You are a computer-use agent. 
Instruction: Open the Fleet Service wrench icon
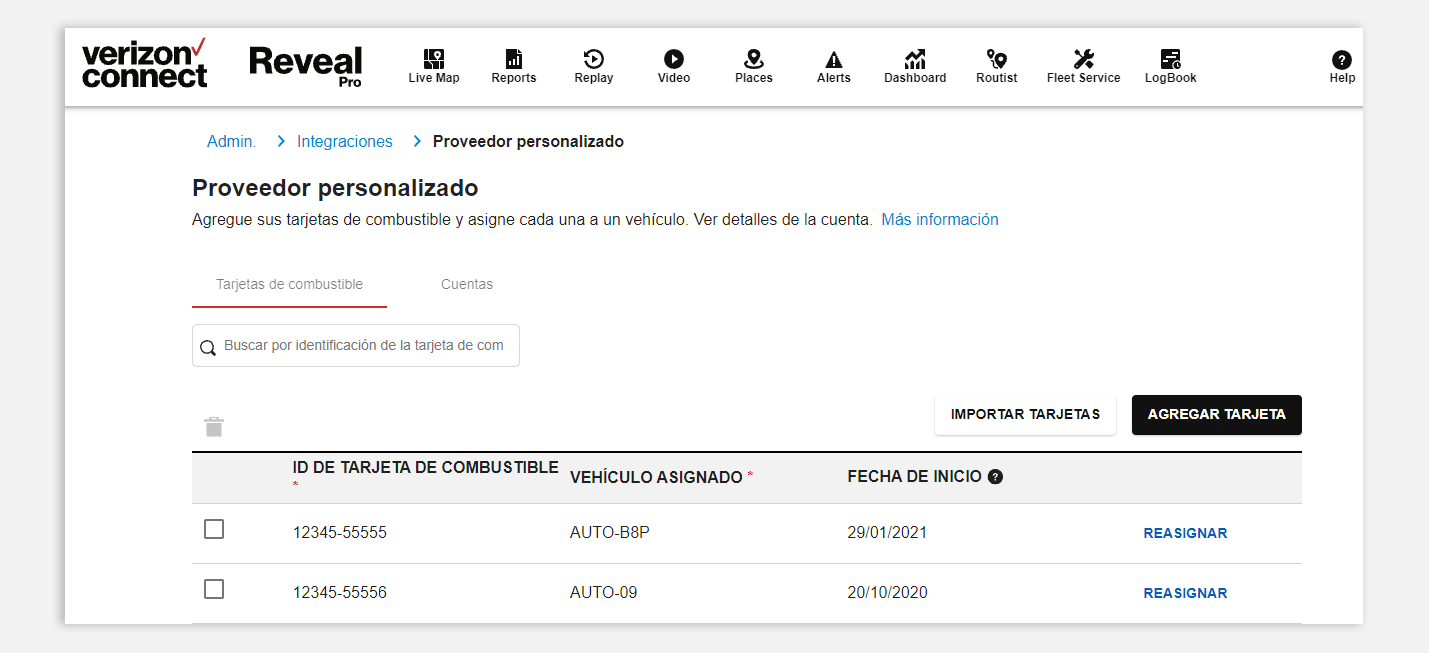1083,60
